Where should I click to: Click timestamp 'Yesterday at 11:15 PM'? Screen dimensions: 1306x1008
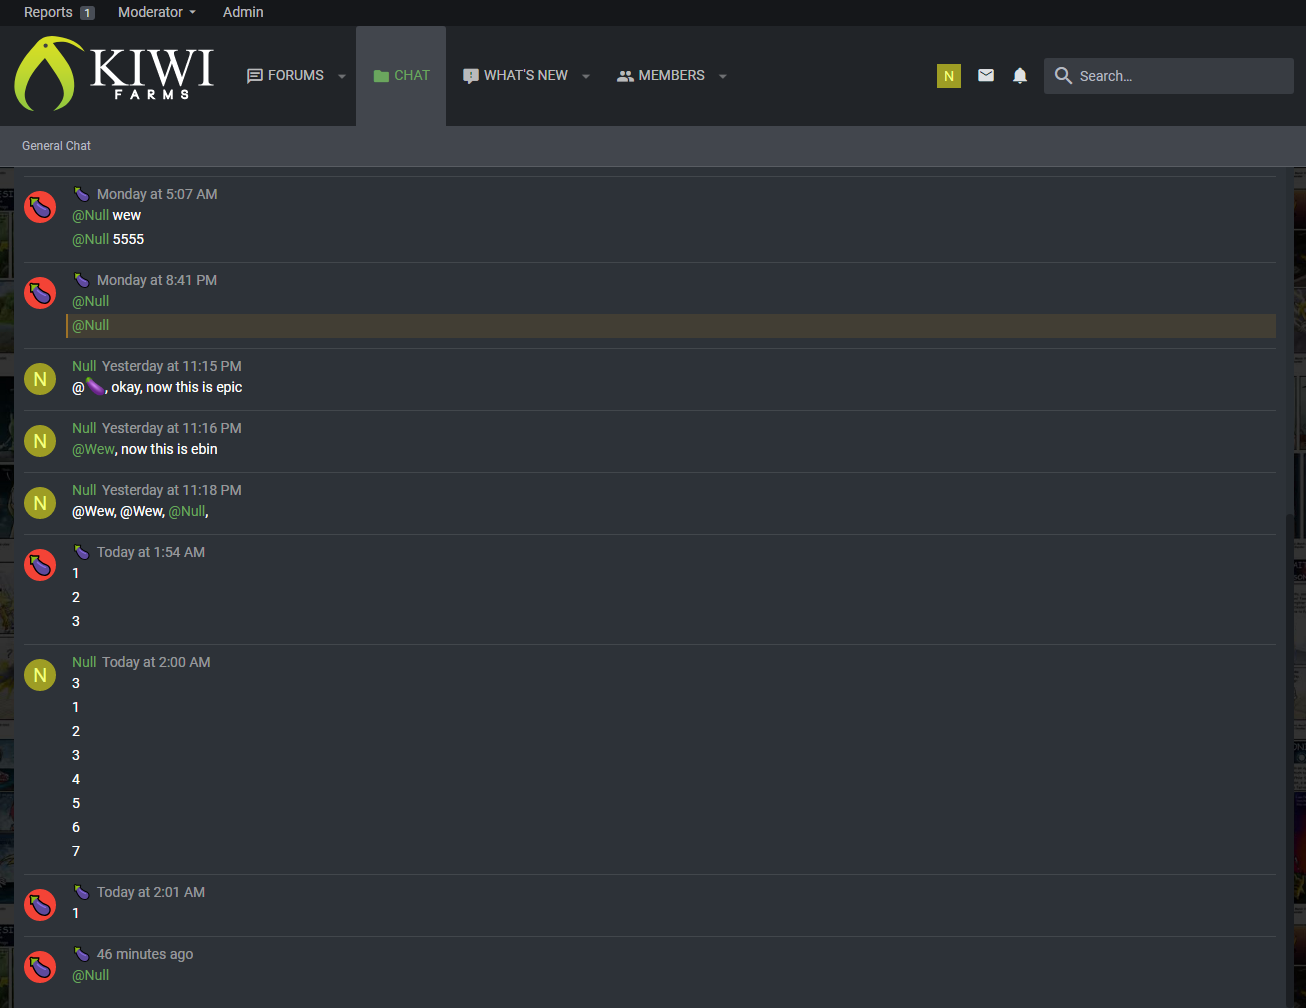tap(172, 366)
